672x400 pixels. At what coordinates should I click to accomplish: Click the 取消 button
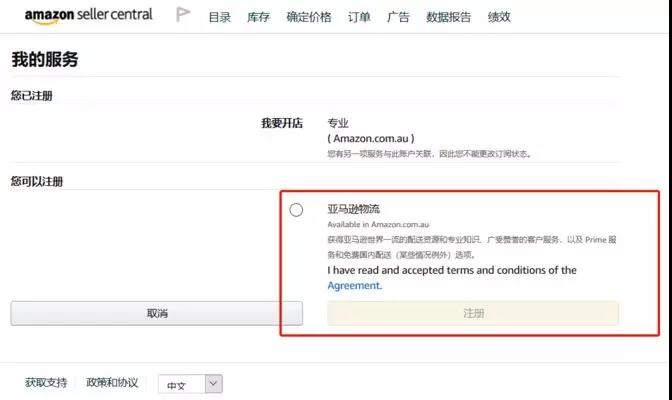[157, 313]
